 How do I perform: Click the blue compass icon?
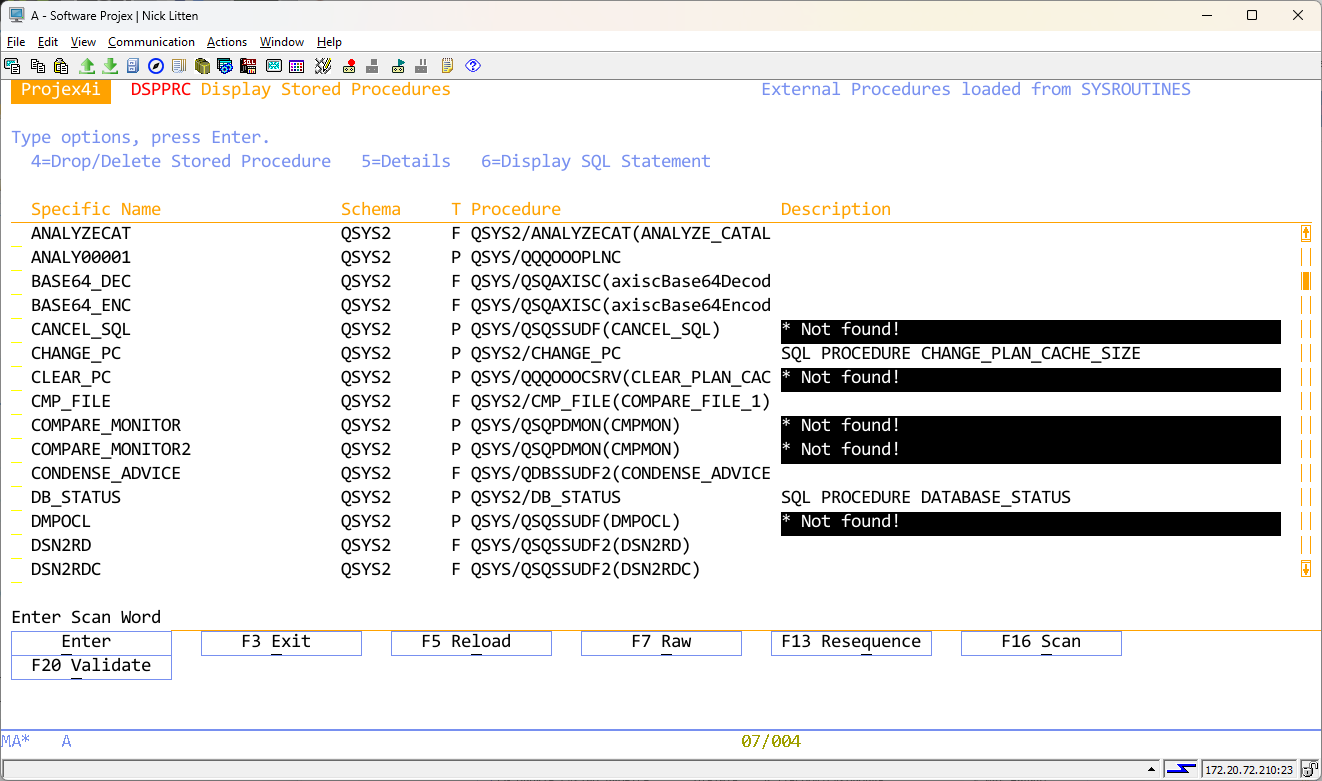[x=156, y=66]
